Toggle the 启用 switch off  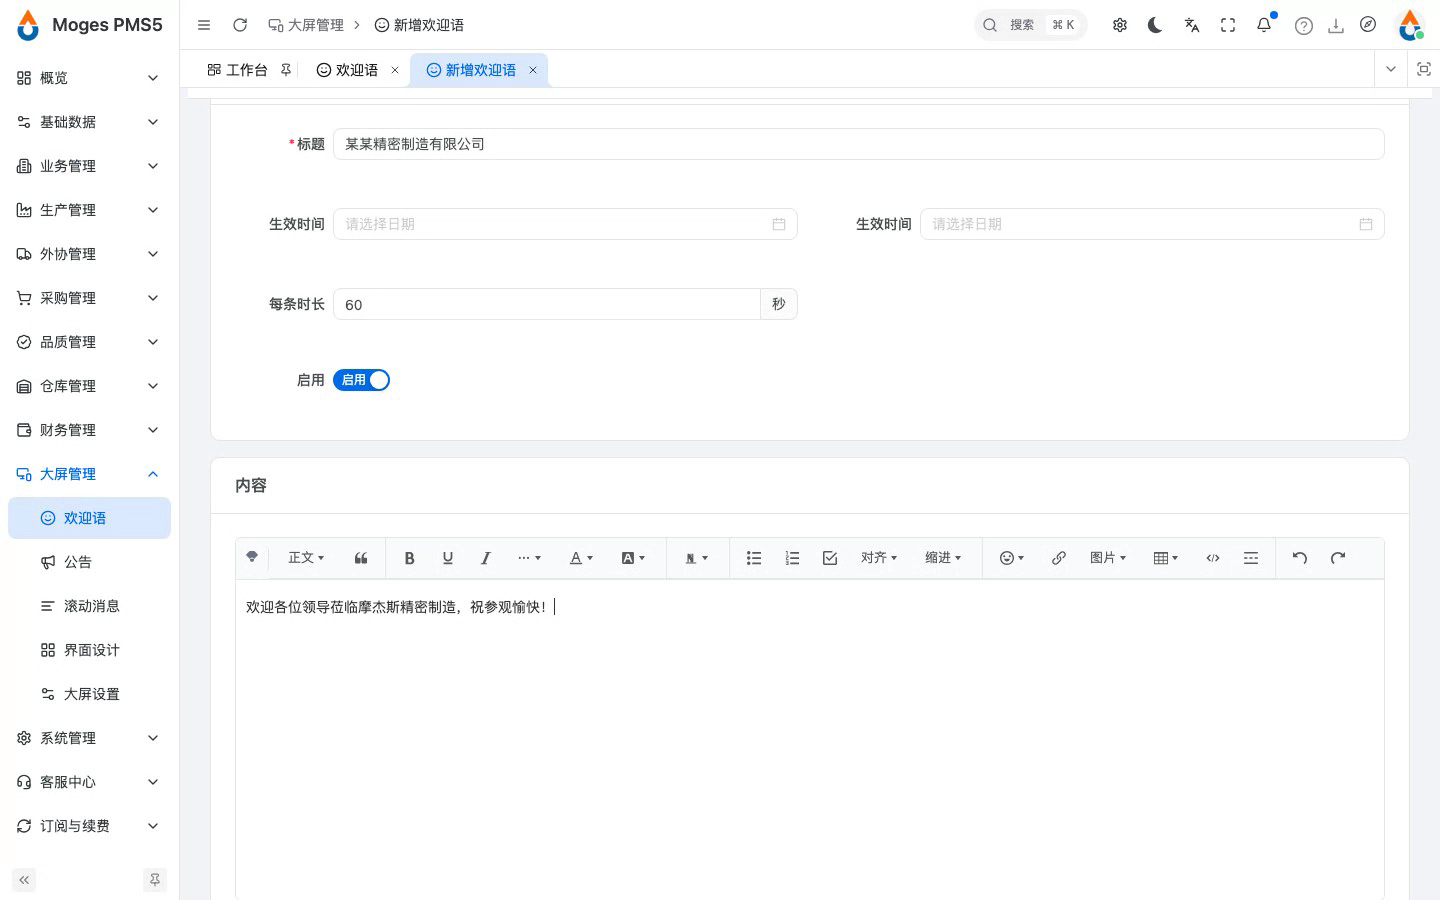(x=361, y=380)
